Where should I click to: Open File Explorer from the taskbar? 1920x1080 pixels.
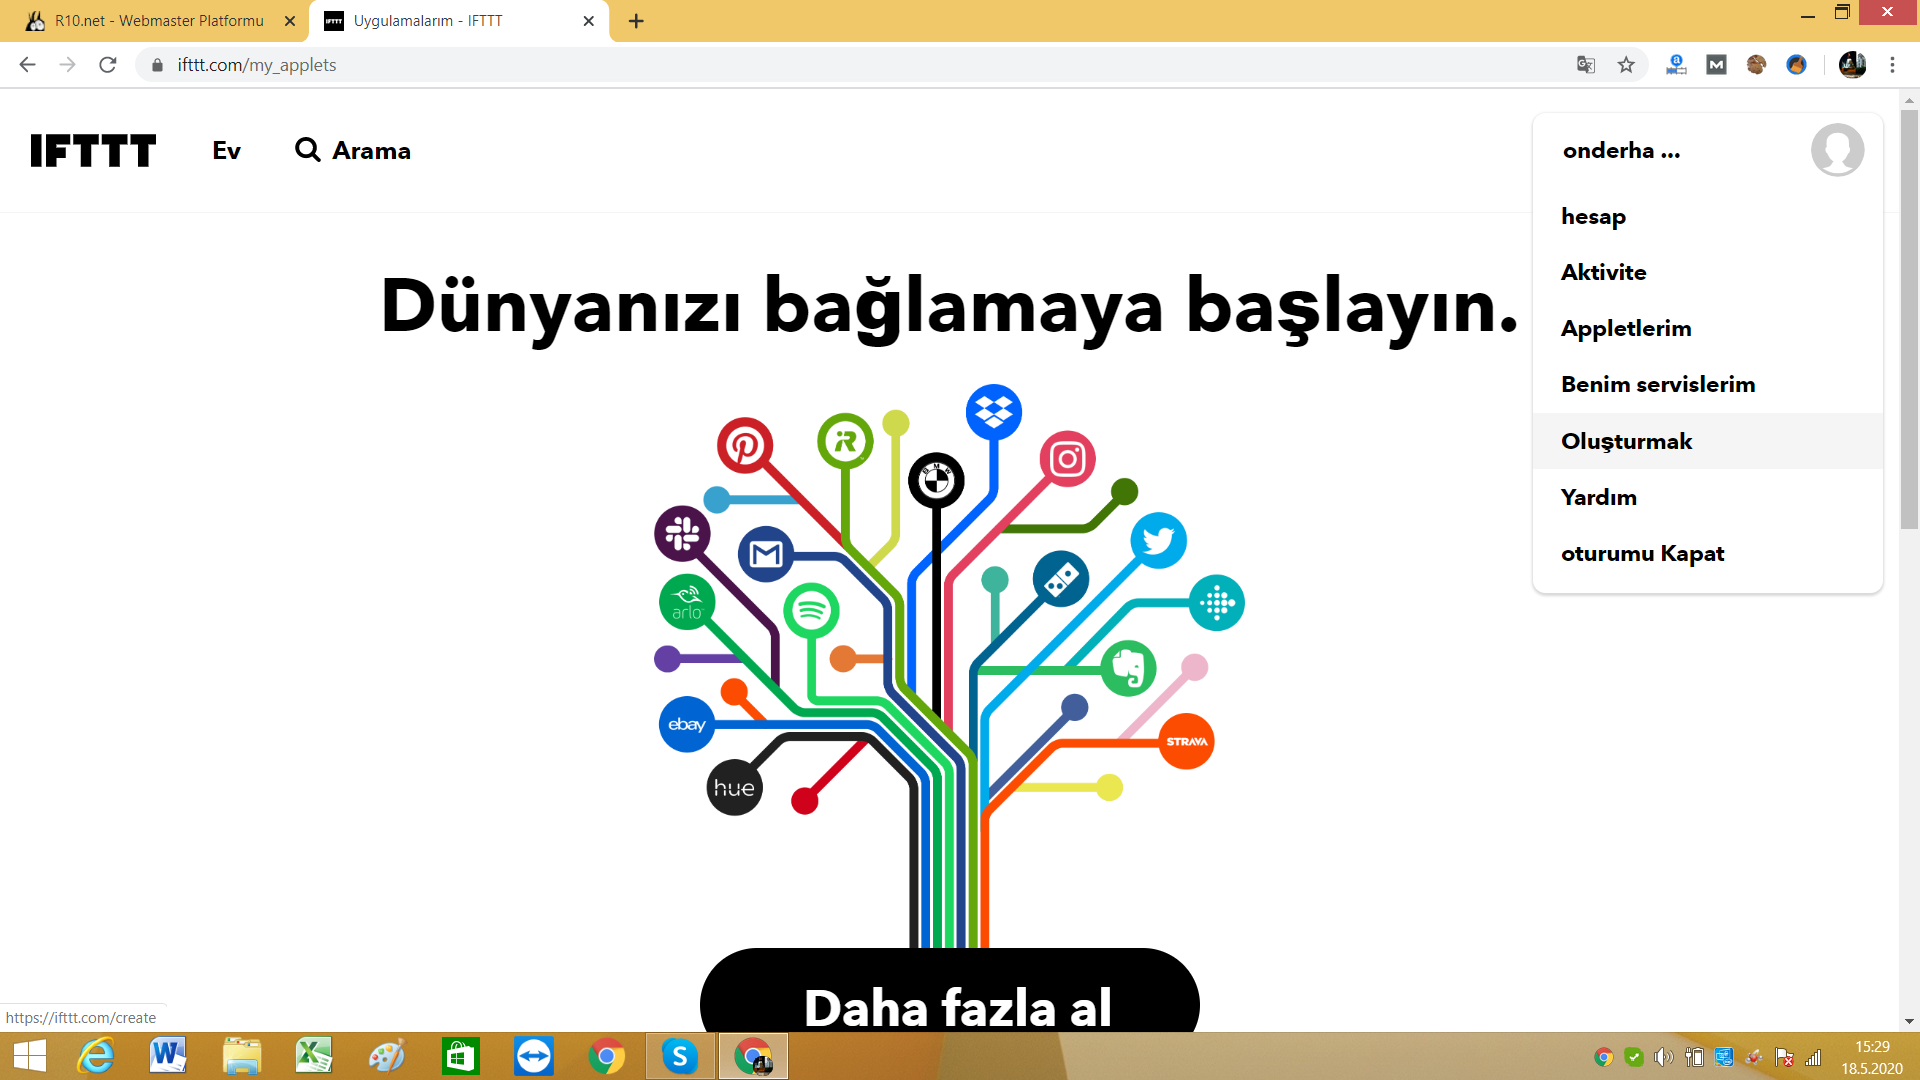[242, 1056]
